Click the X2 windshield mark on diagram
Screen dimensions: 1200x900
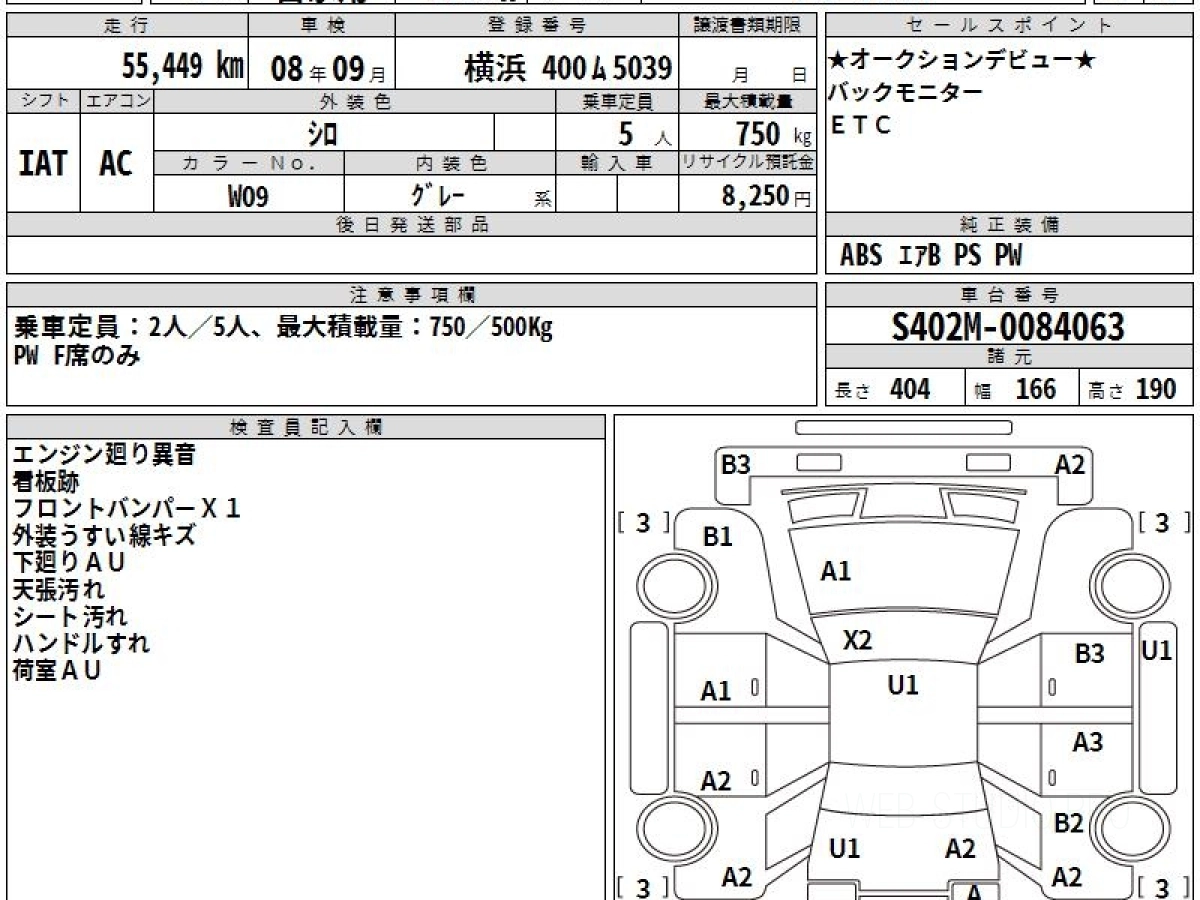coord(857,641)
